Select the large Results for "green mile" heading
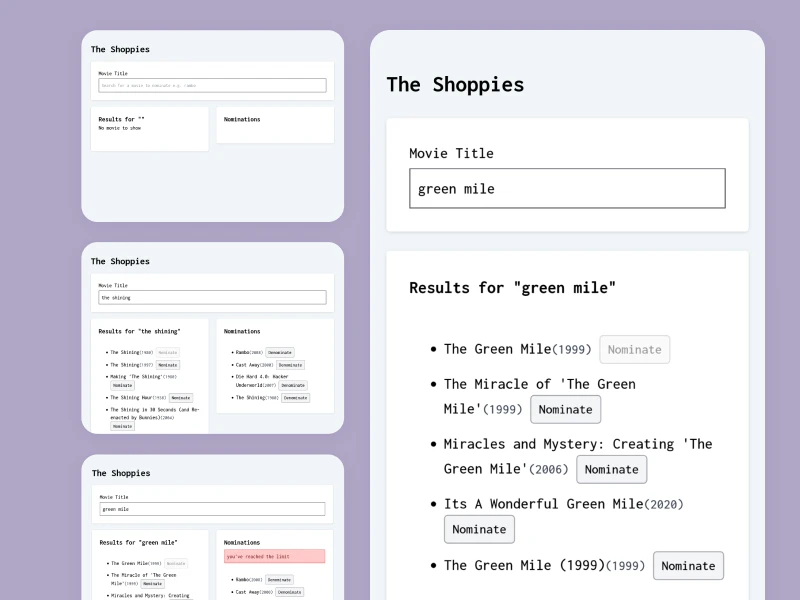800x600 pixels. click(x=512, y=288)
